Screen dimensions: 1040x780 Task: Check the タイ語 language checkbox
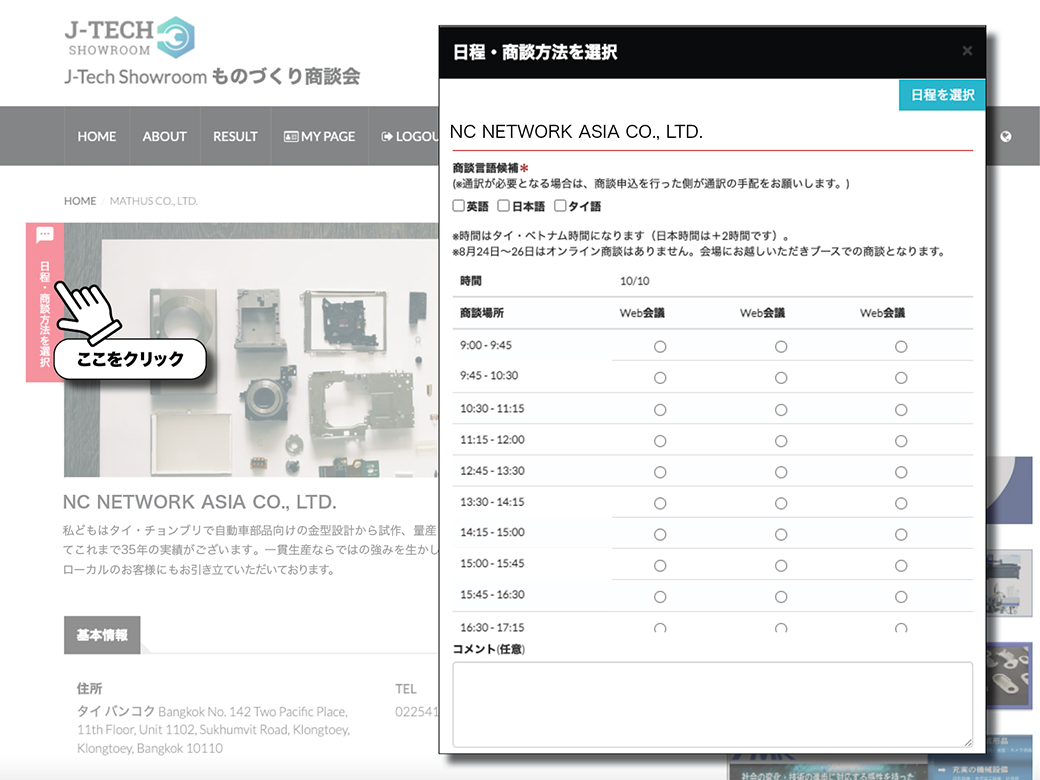[x=560, y=206]
